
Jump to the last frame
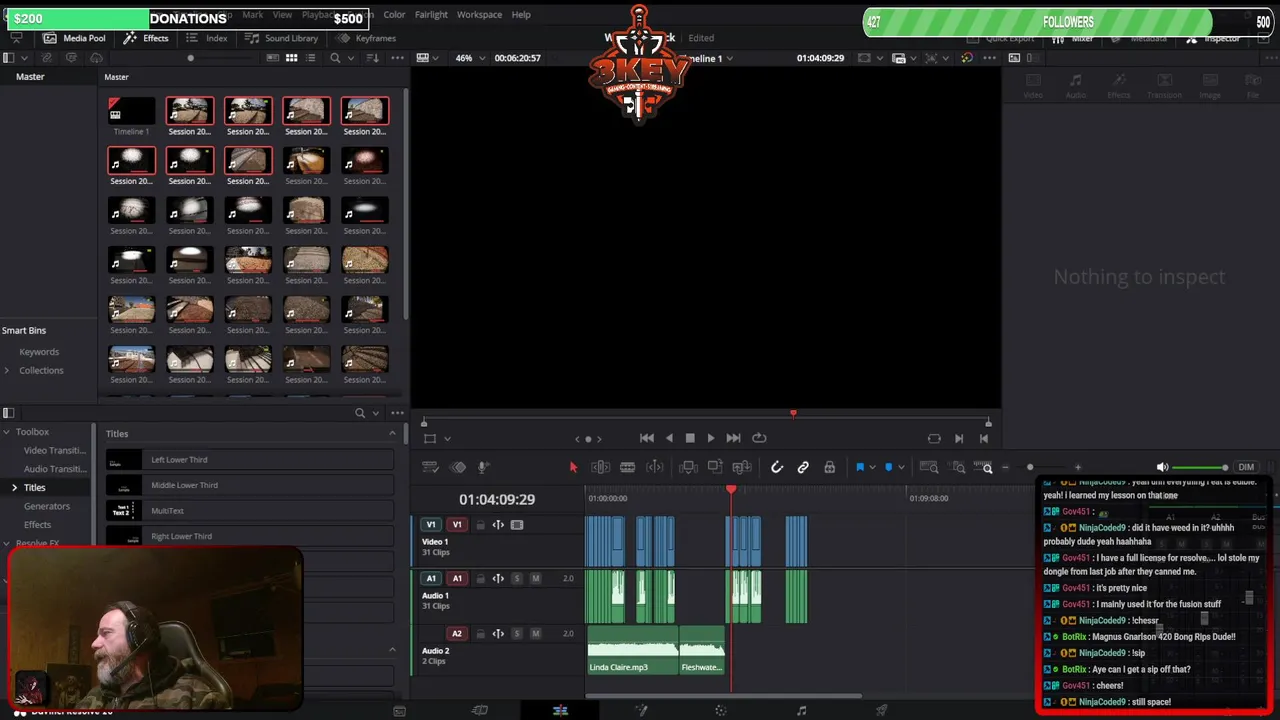[x=733, y=438]
